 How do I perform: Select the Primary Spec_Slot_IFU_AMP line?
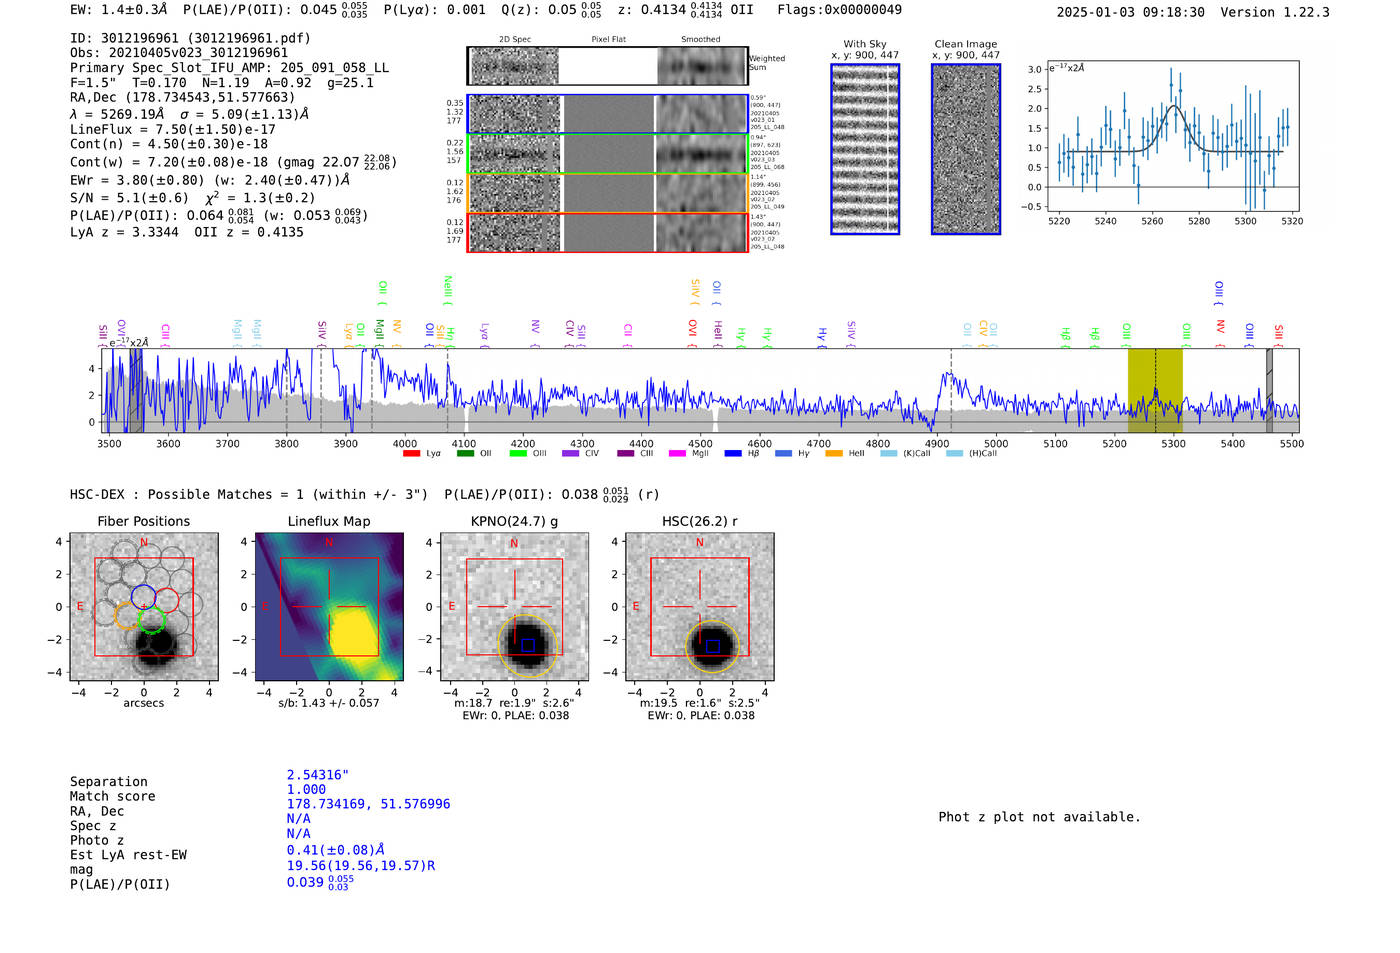[230, 68]
